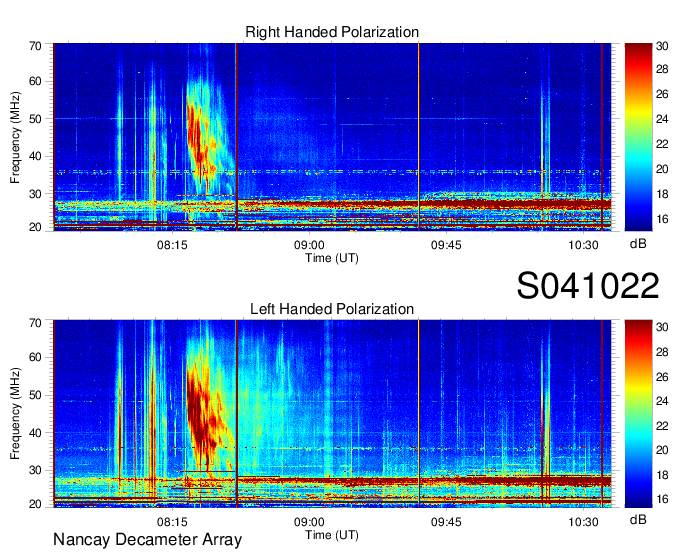Screen dimensions: 680x552
Task: Click the Left Handed Polarization title
Action: pos(332,309)
